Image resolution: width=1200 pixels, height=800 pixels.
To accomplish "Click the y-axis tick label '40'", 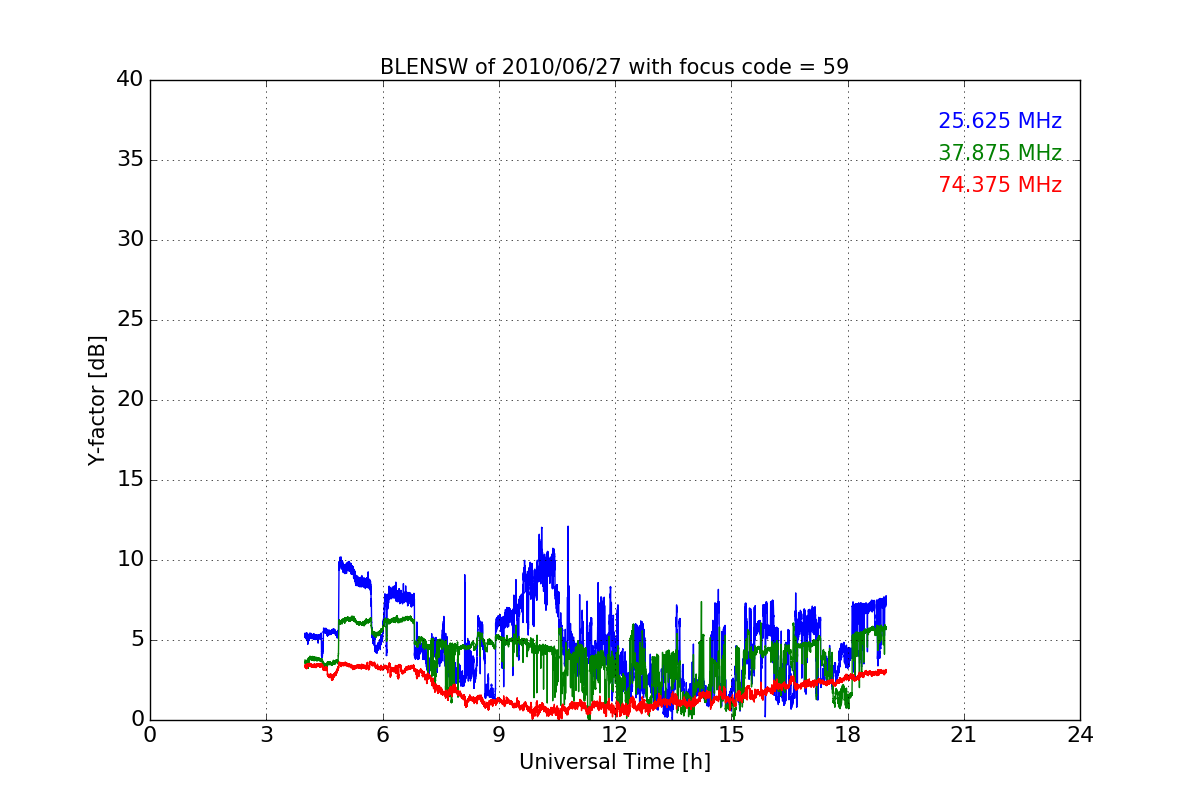I will click(130, 80).
